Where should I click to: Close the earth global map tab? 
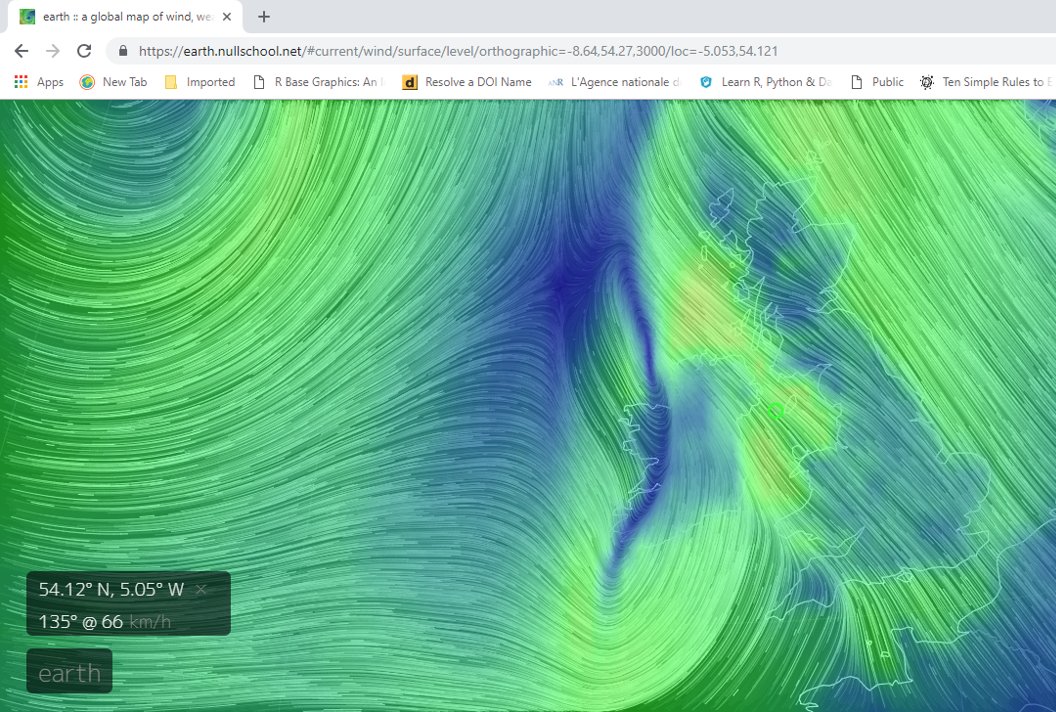click(x=227, y=17)
